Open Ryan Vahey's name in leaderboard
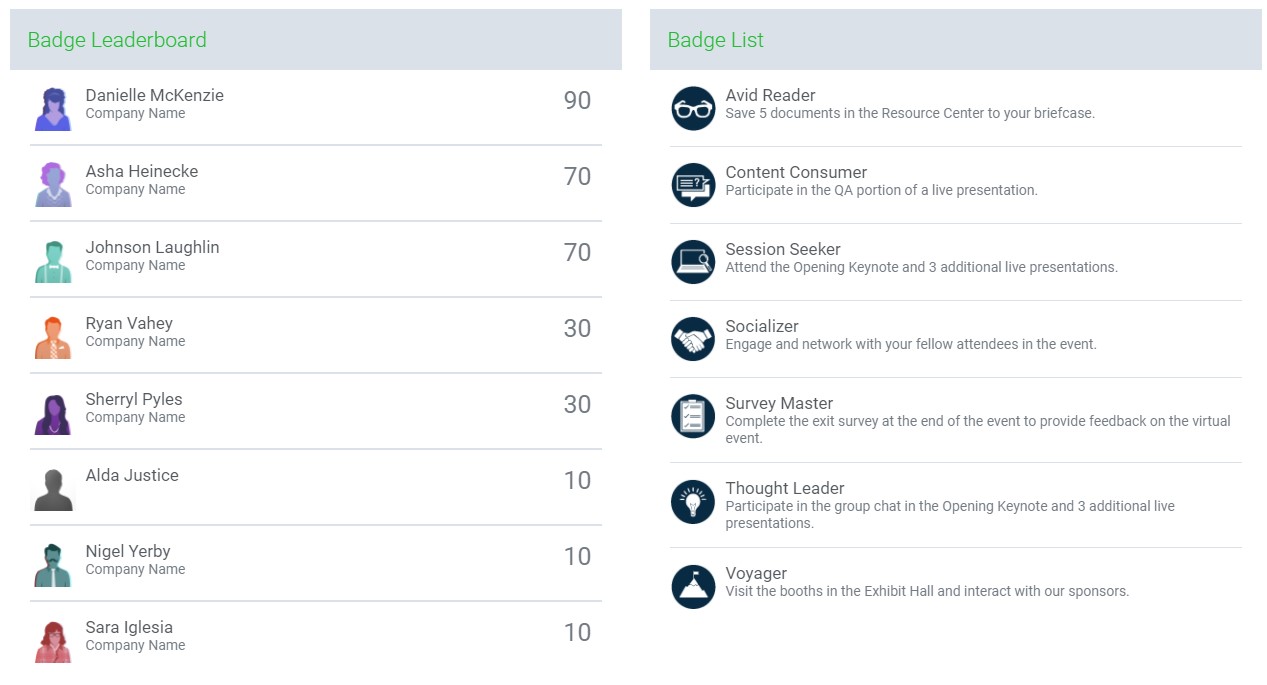Screen dimensions: 1267x685 click(x=129, y=323)
